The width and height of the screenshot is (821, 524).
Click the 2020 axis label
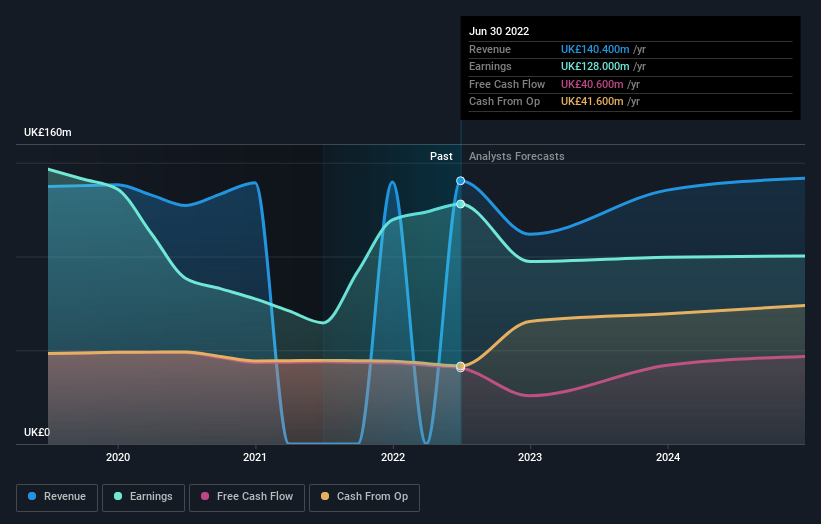pyautogui.click(x=118, y=457)
